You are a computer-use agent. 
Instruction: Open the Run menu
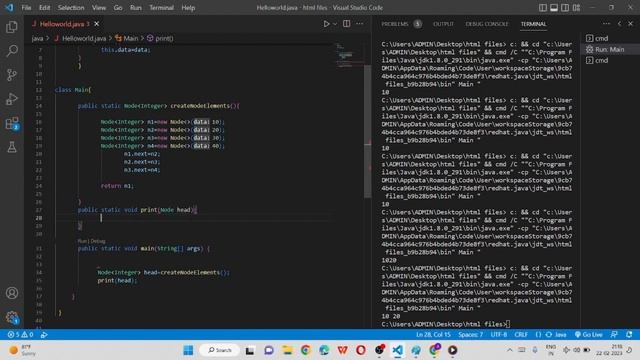point(136,8)
